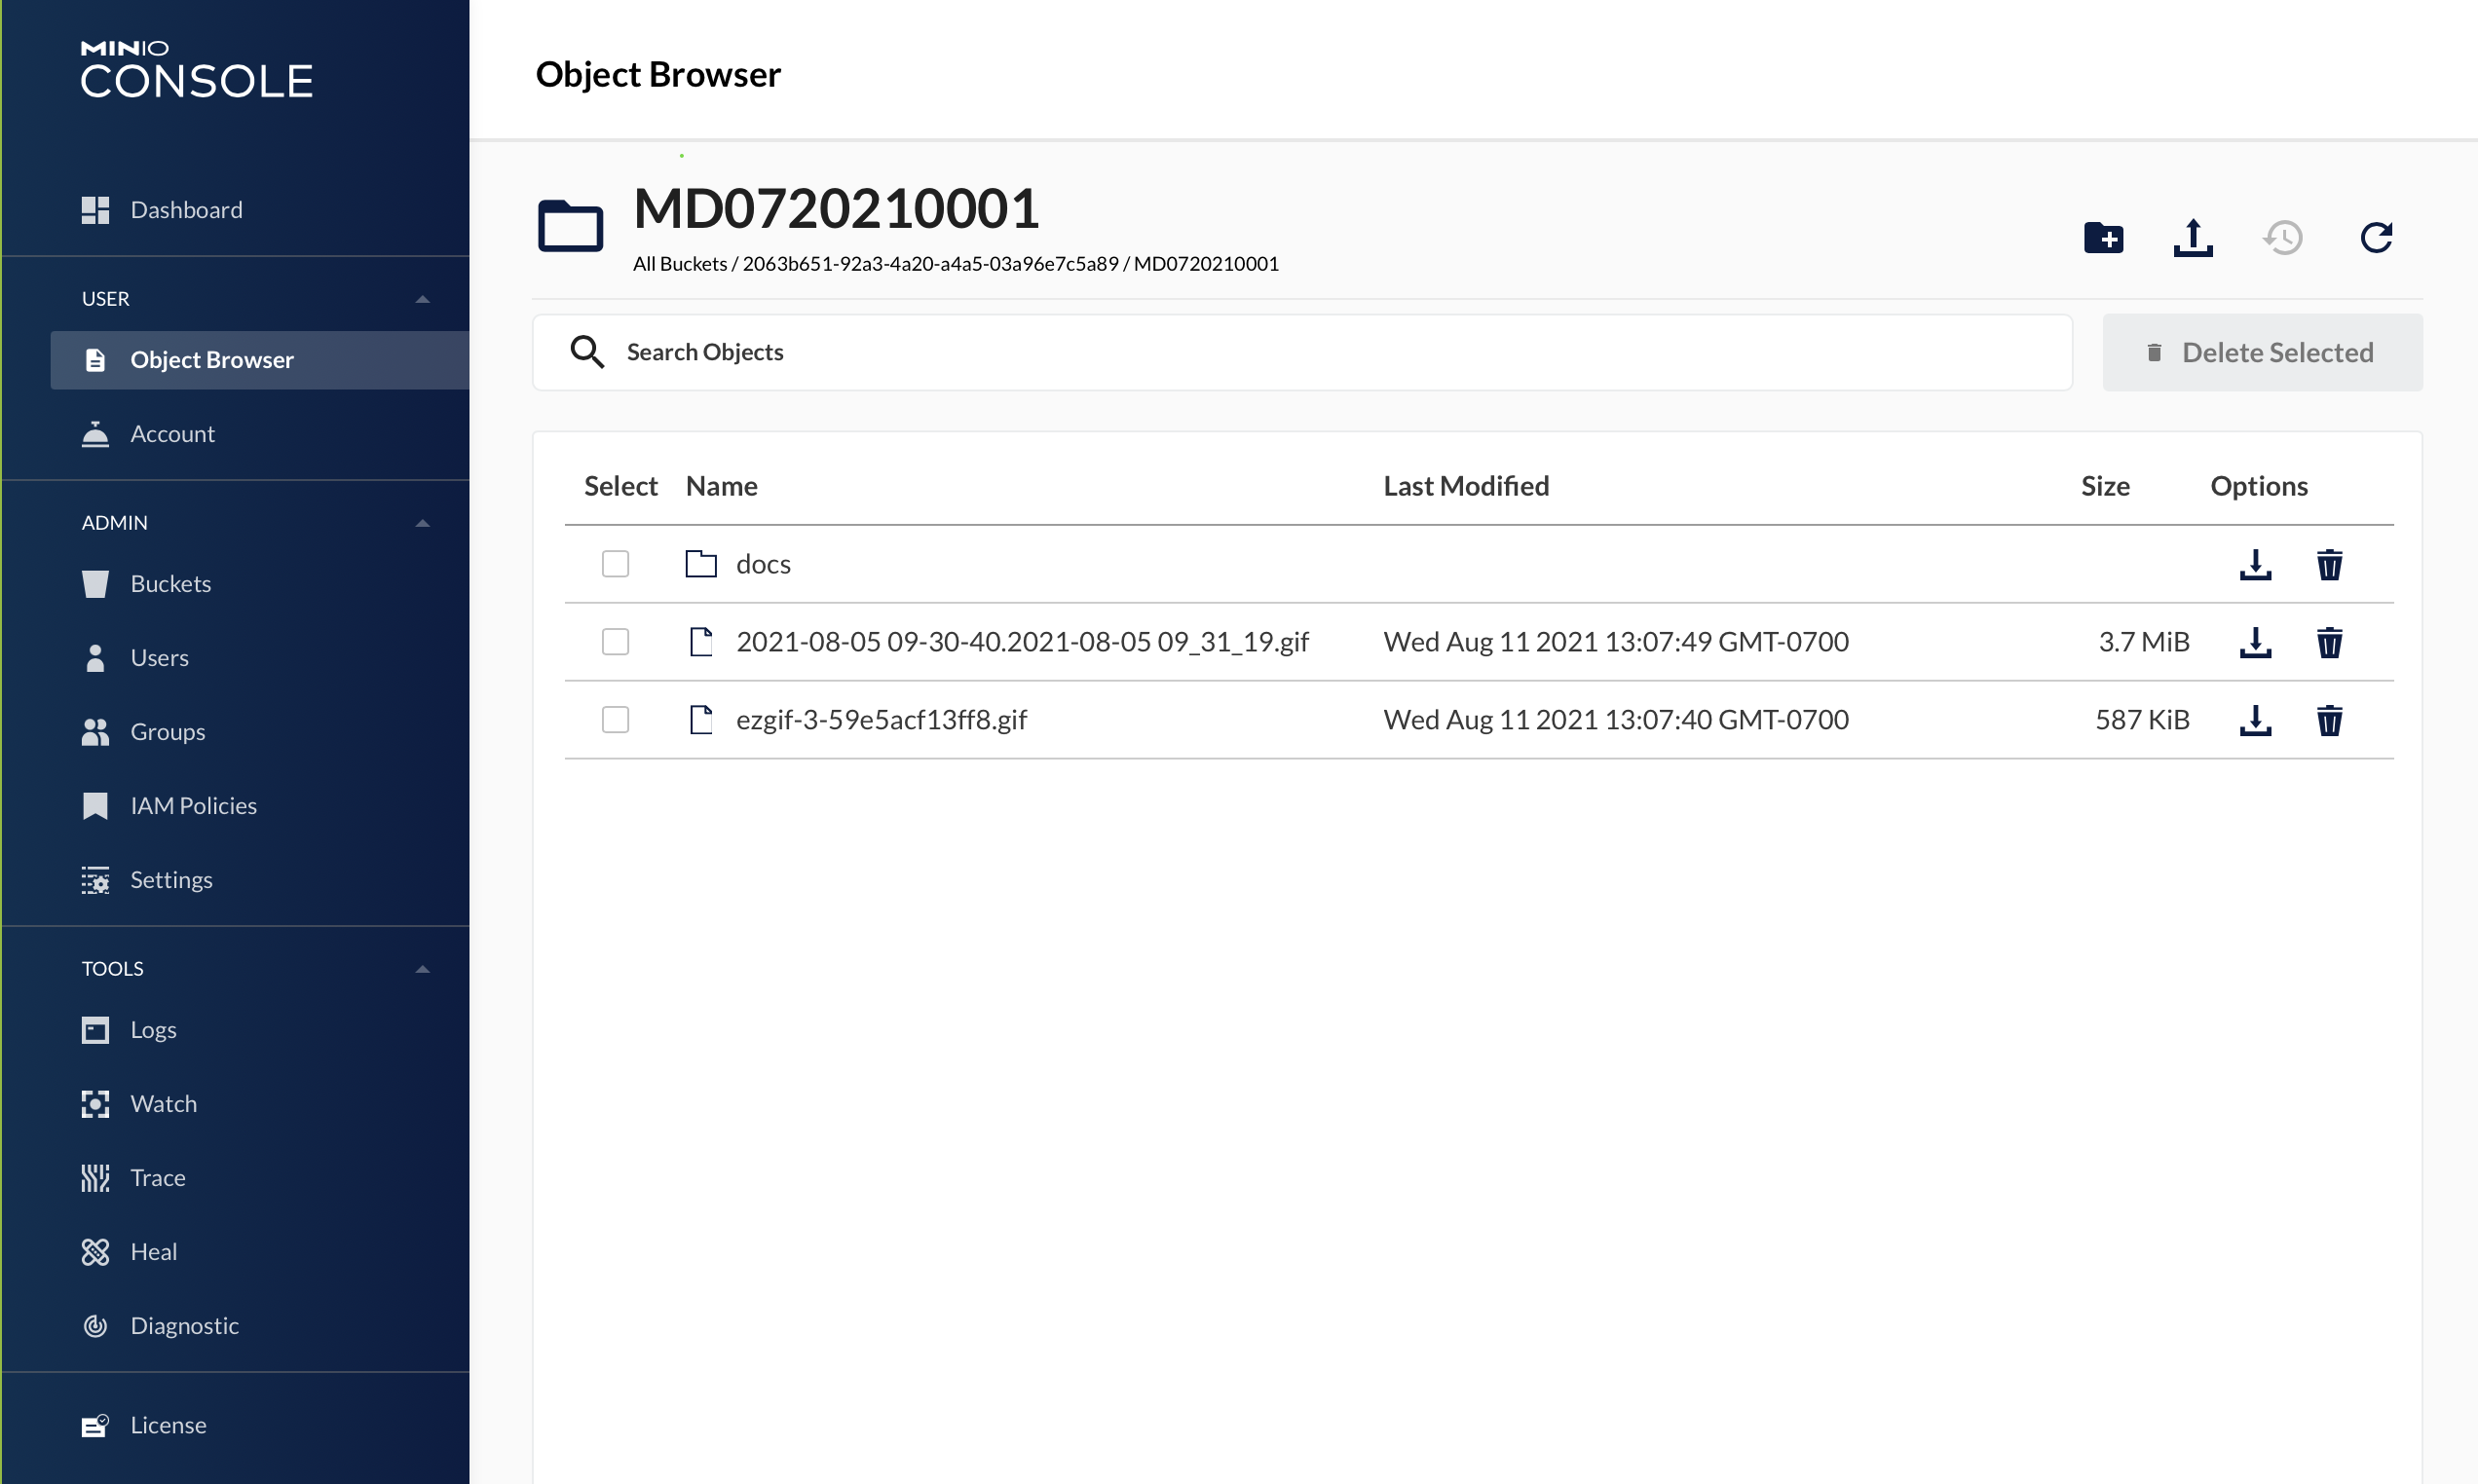Click the Name column header

pyautogui.click(x=721, y=486)
